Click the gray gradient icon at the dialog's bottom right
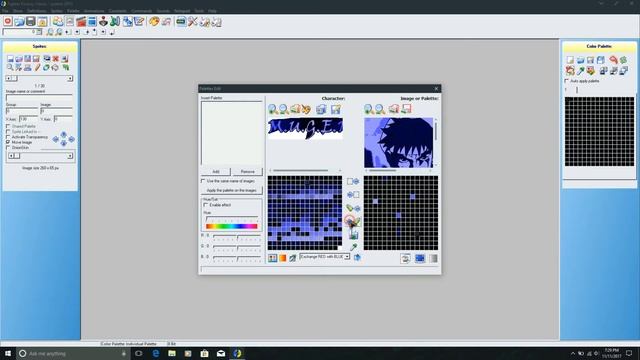This screenshot has width=640, height=360. coord(433,258)
